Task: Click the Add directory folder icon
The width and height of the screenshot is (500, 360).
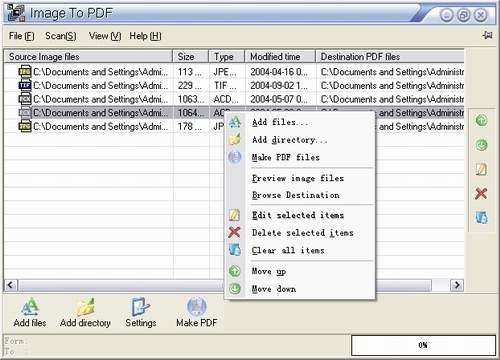Action: coord(85,306)
